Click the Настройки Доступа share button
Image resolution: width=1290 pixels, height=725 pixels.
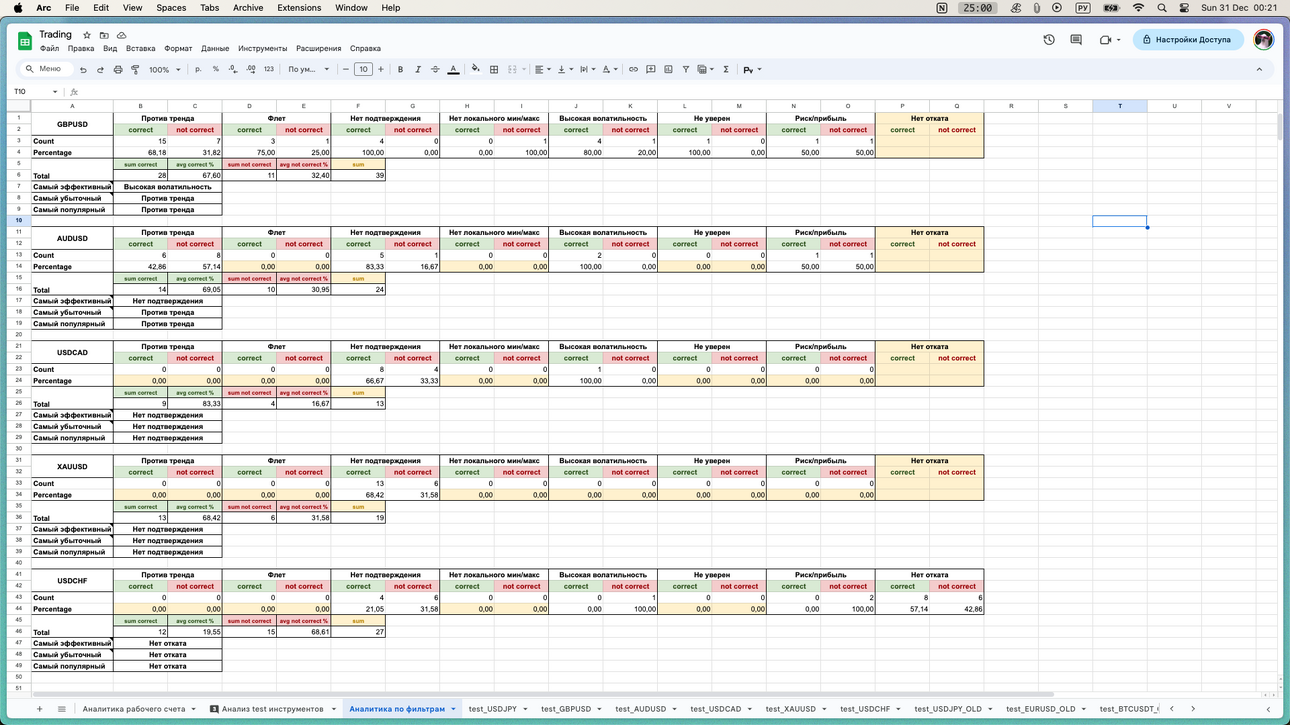coord(1188,40)
